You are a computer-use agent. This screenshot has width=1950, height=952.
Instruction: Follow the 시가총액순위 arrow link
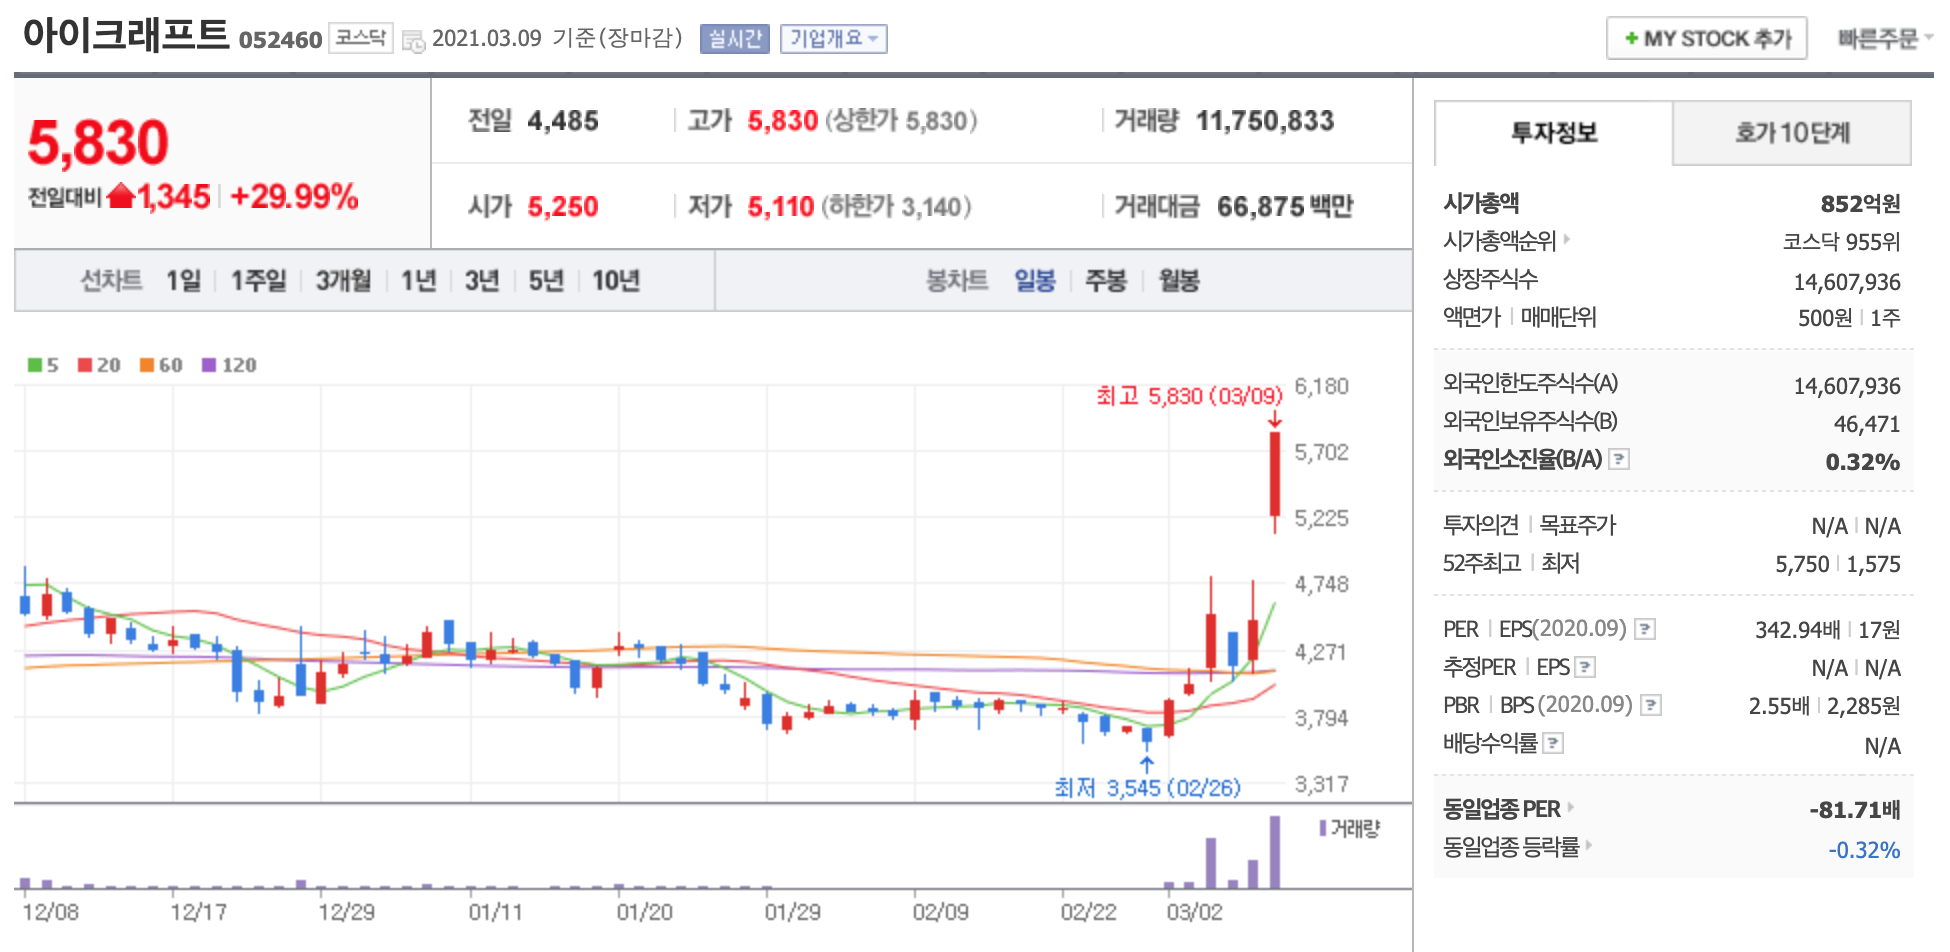(1567, 240)
